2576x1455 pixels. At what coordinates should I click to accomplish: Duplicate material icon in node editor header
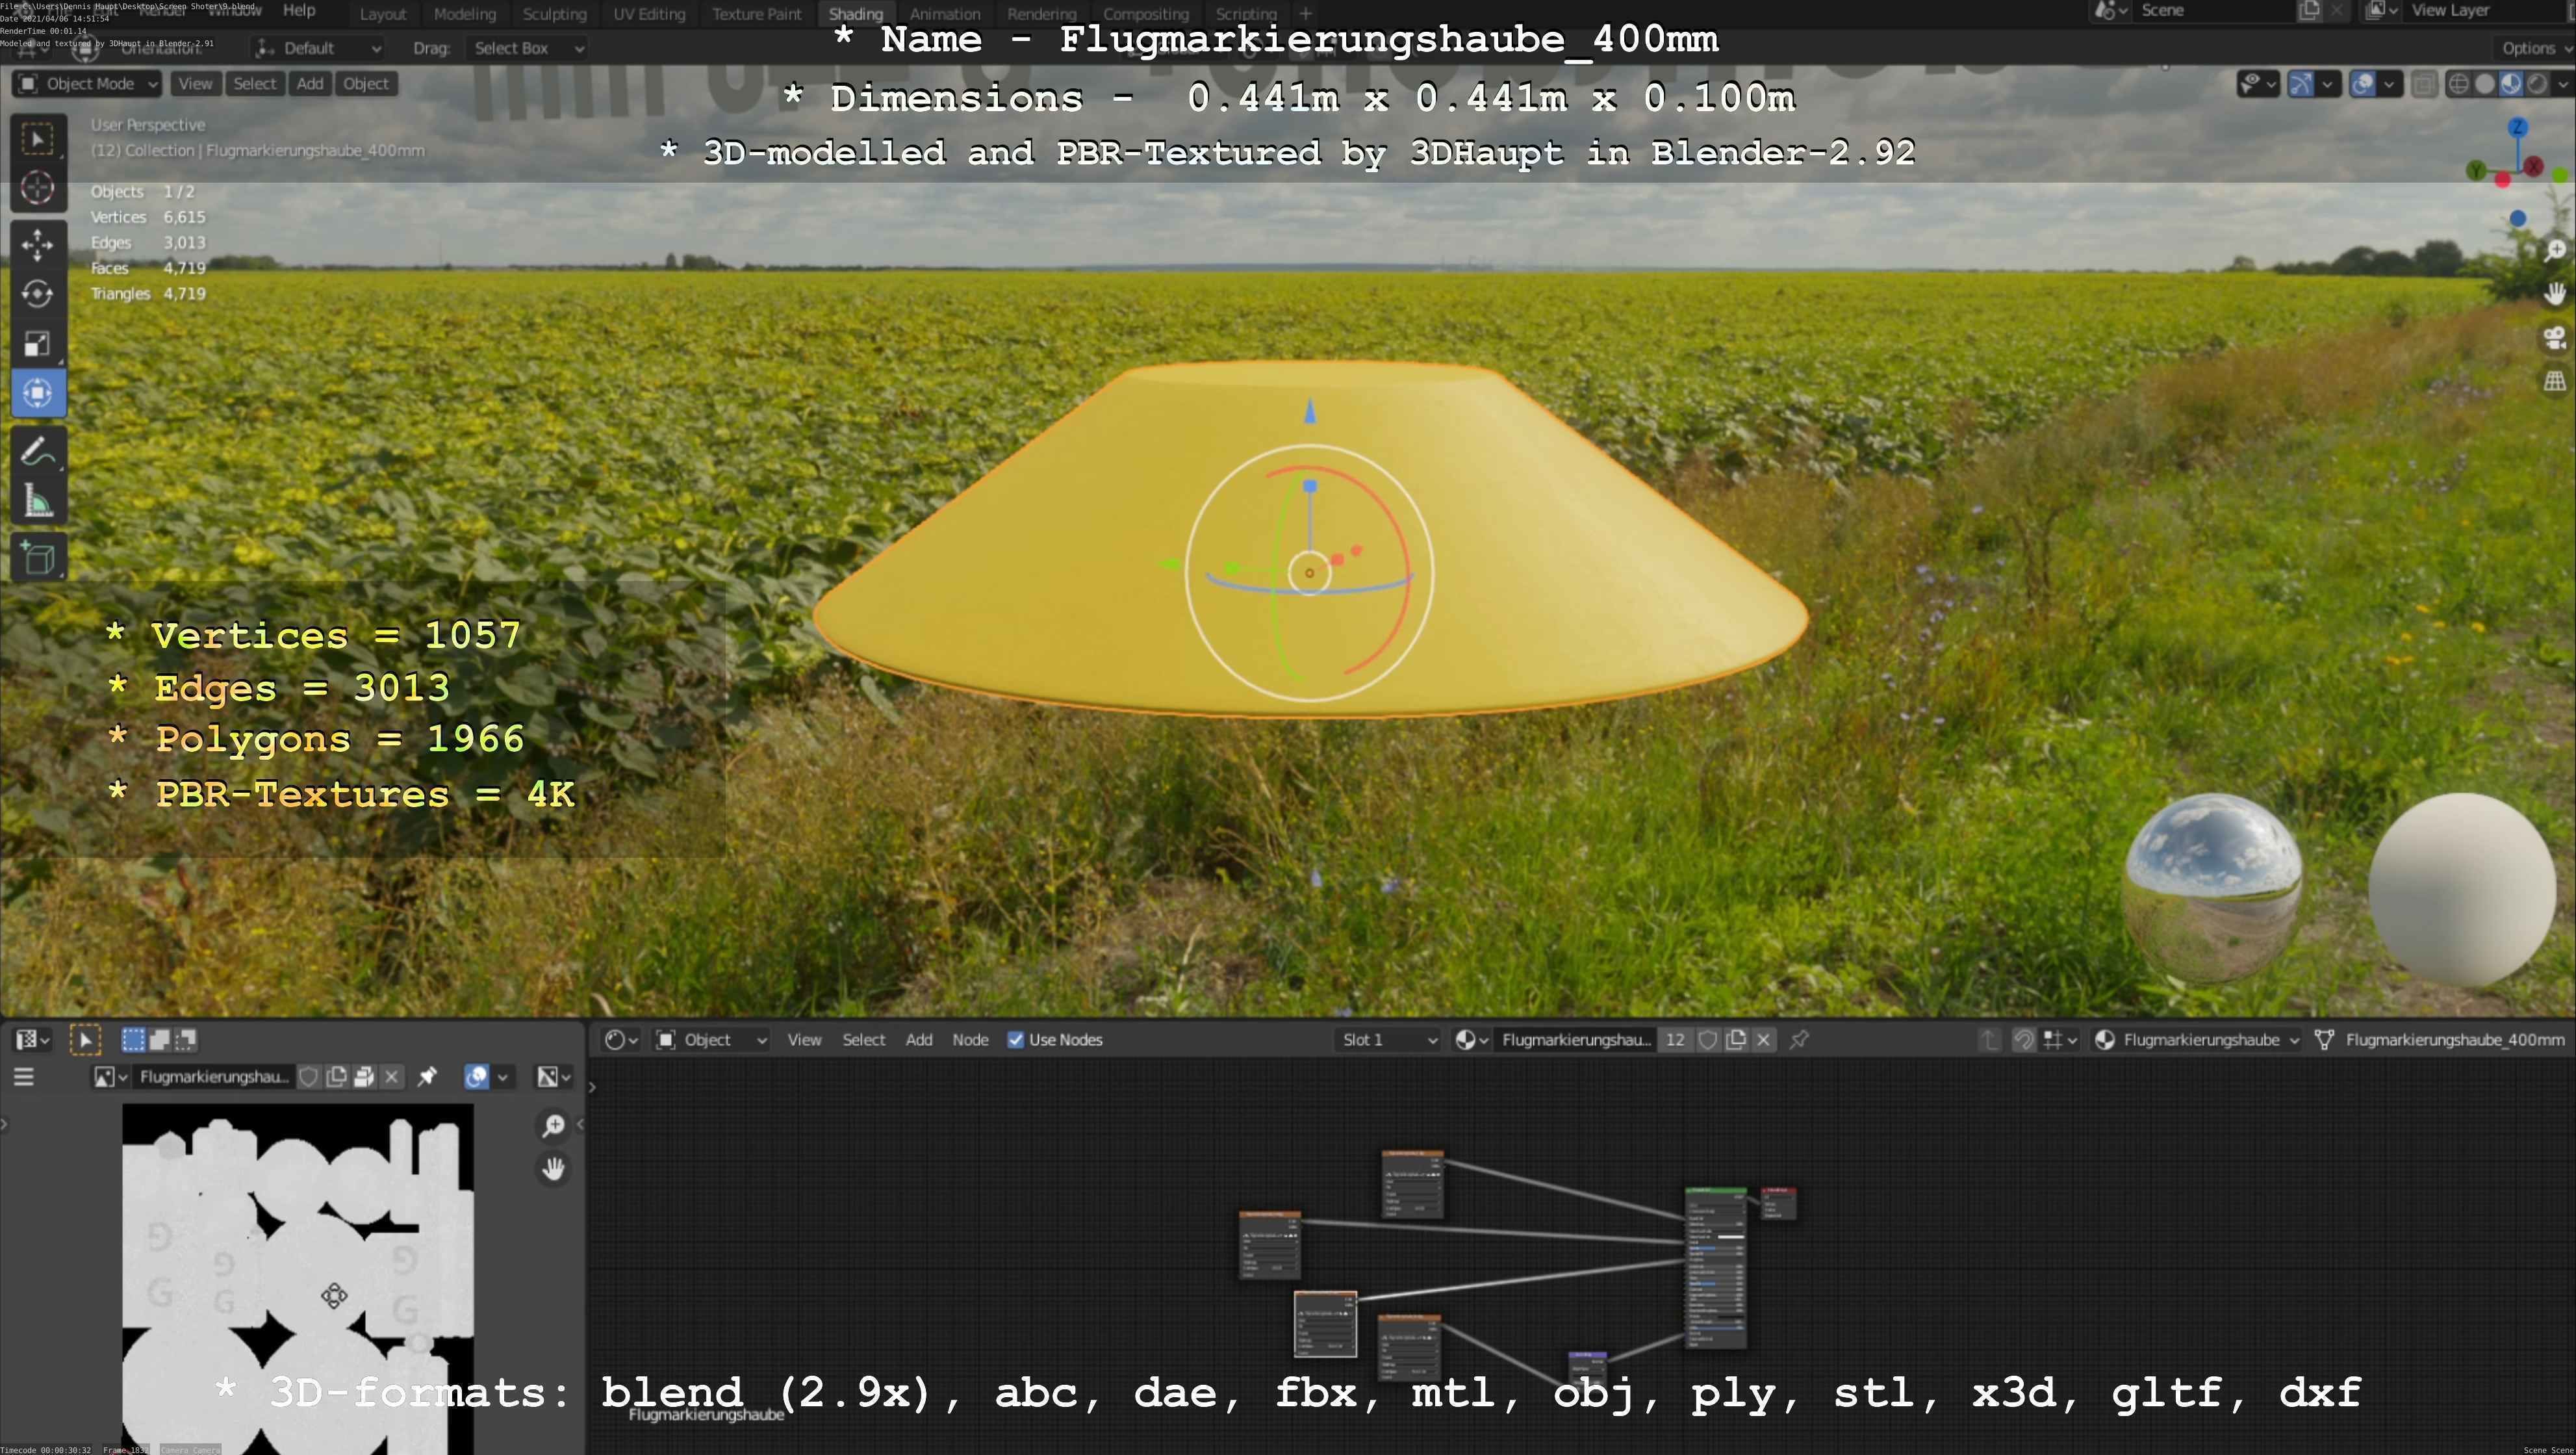[x=1736, y=1040]
